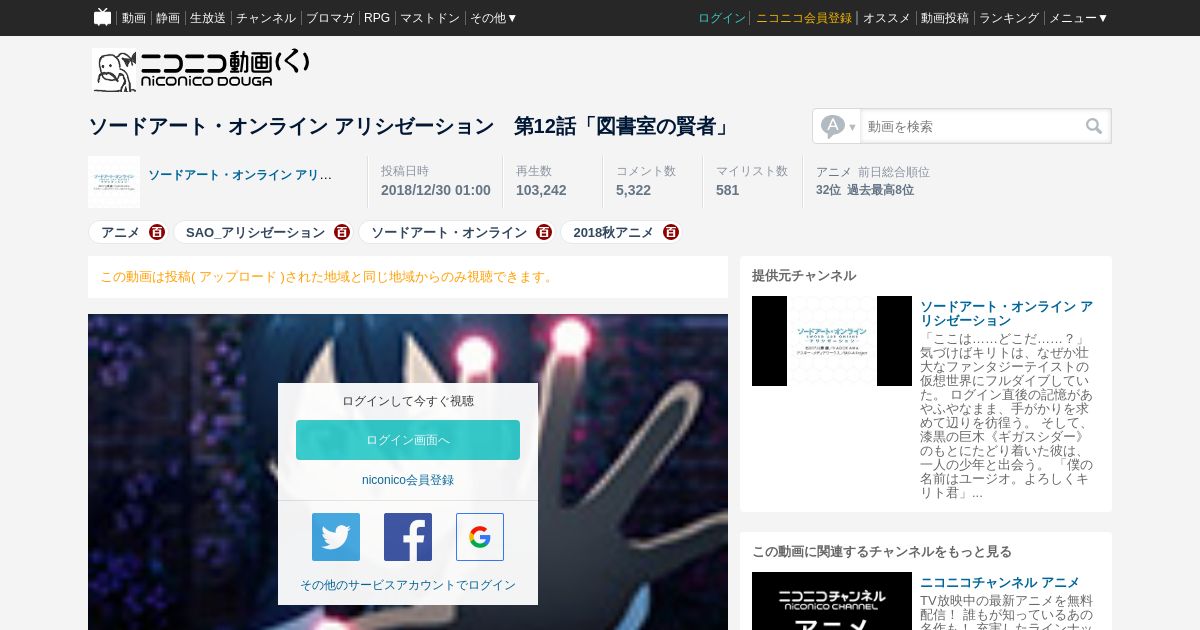The height and width of the screenshot is (630, 1200).
Task: Open sidebar channel link ソードアート・オンライン アリシゼーション
Action: 1006,313
